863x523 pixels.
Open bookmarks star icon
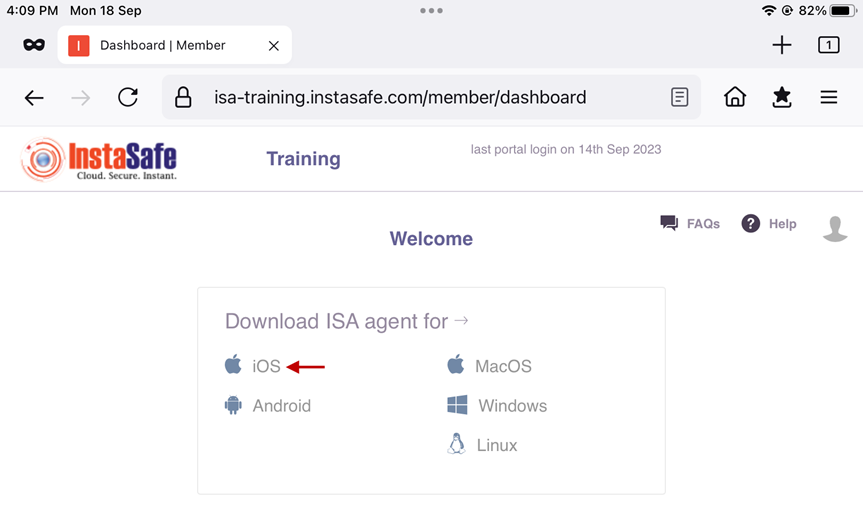[782, 97]
